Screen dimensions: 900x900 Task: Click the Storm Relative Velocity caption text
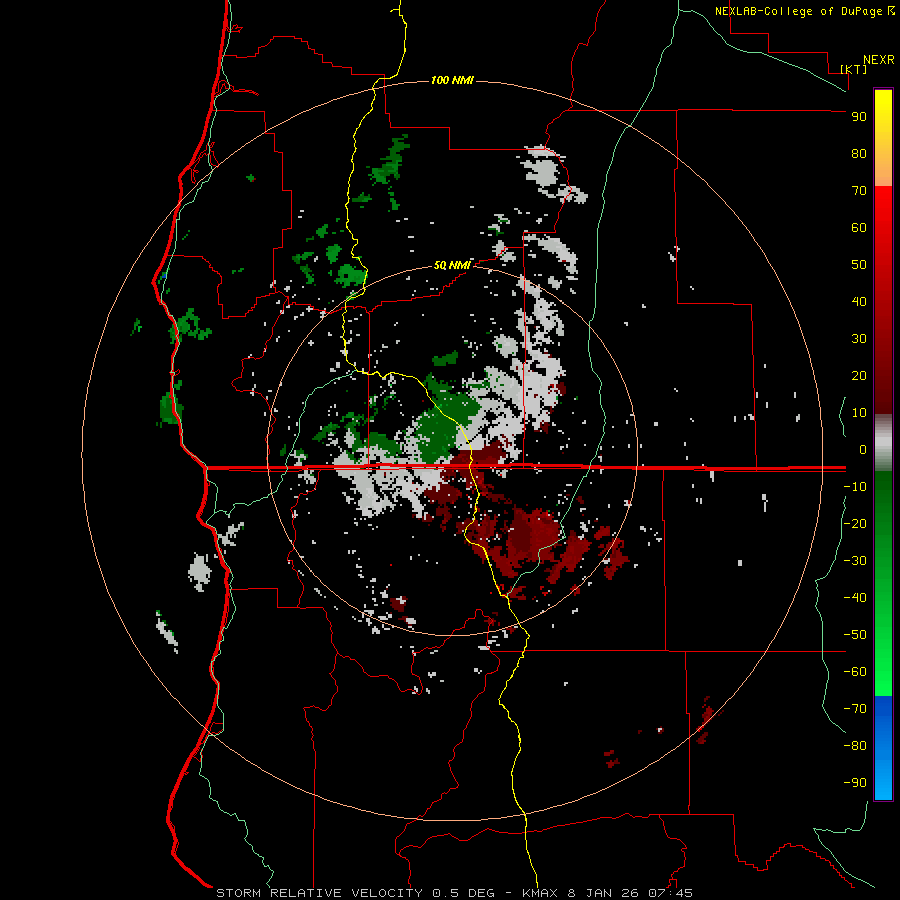455,893
